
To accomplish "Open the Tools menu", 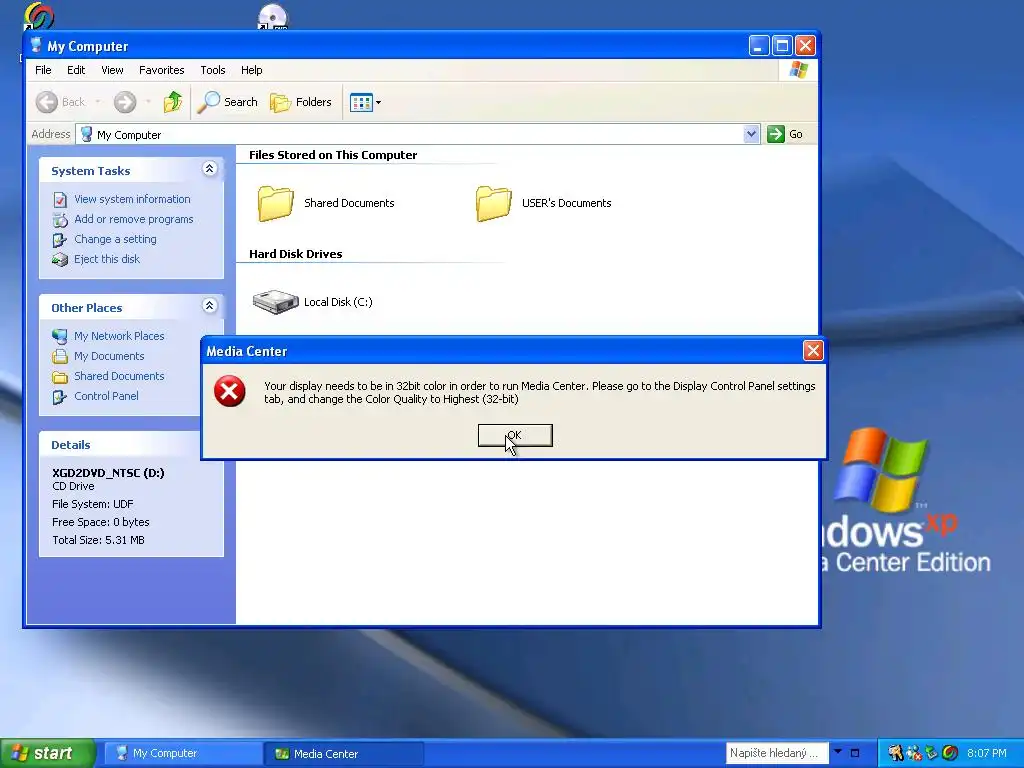I will coord(213,70).
